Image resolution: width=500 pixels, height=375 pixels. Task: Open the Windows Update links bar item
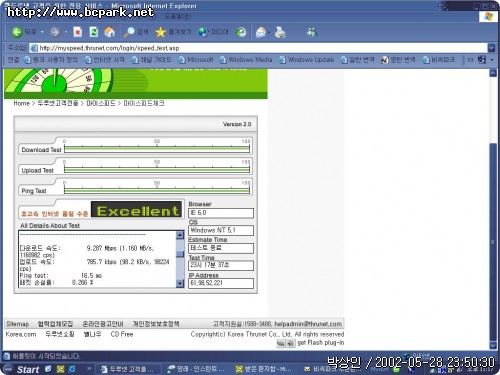pos(307,60)
